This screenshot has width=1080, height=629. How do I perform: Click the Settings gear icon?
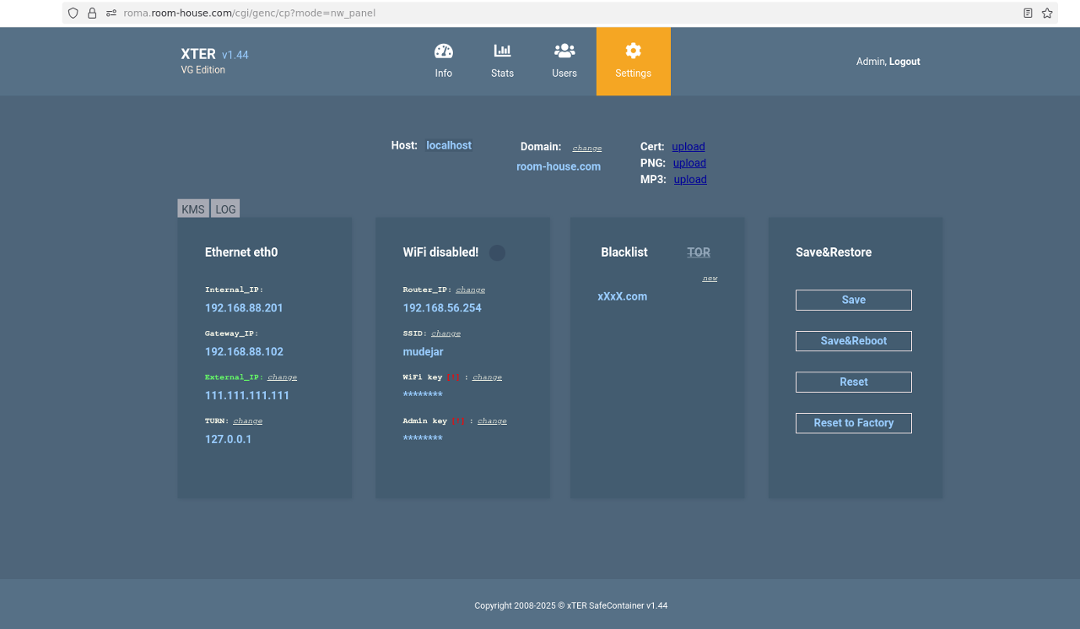tap(633, 51)
